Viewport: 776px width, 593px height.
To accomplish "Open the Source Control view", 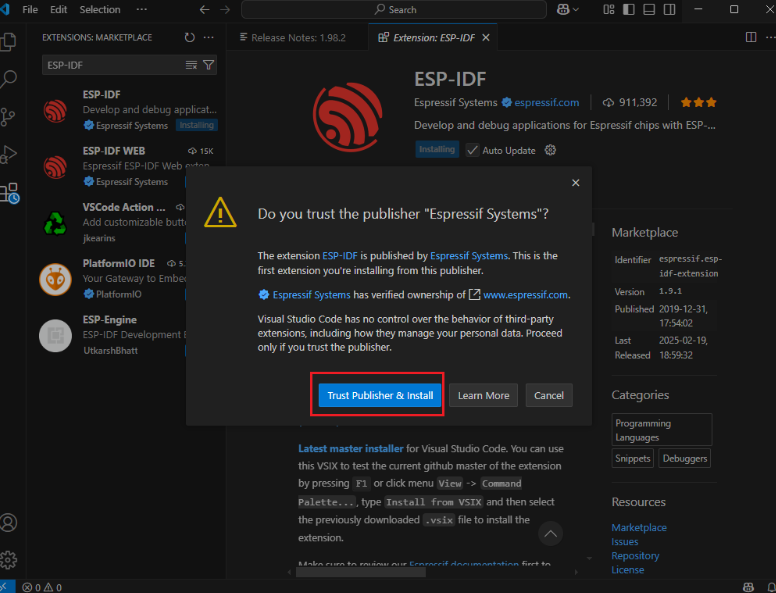I will pos(8,117).
